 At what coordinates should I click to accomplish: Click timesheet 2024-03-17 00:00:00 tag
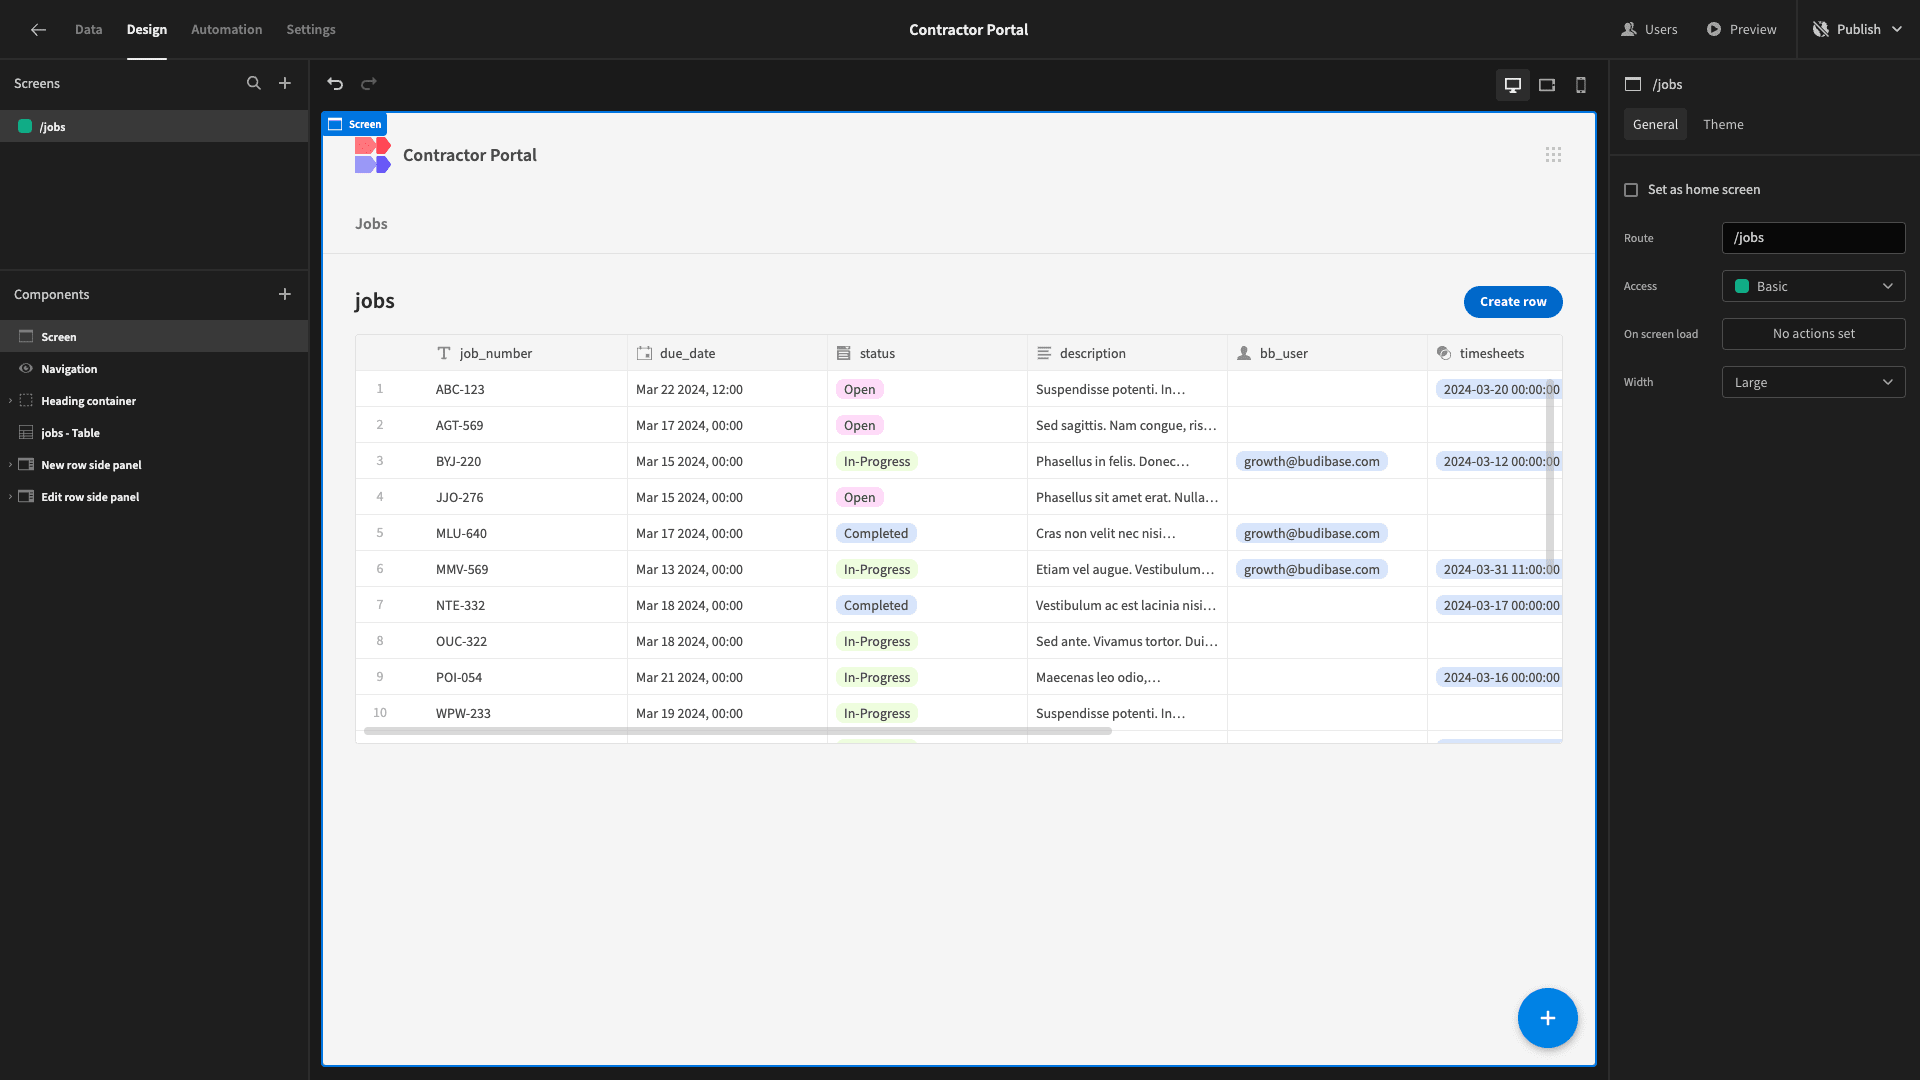coord(1499,606)
